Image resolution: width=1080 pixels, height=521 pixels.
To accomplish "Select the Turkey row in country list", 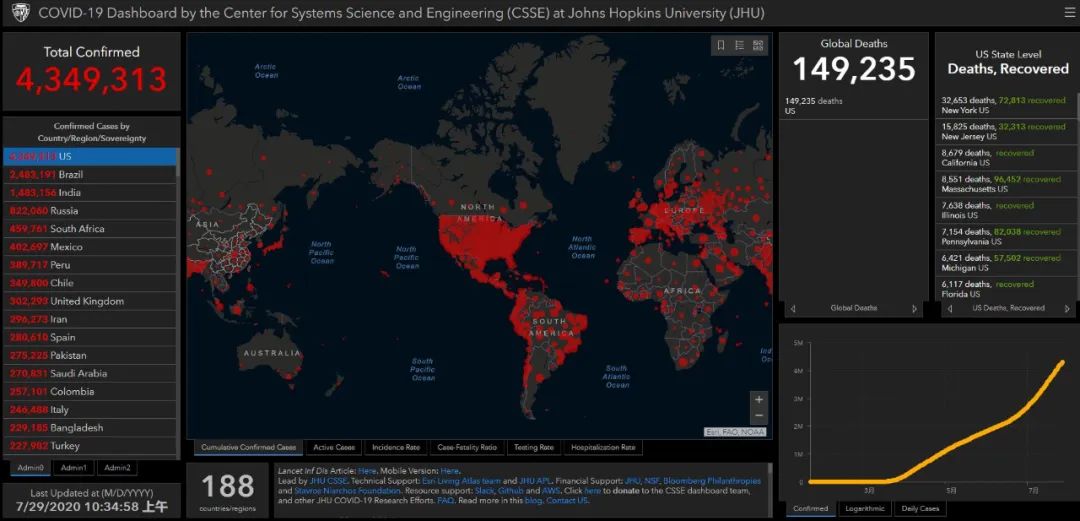I will tap(90, 445).
